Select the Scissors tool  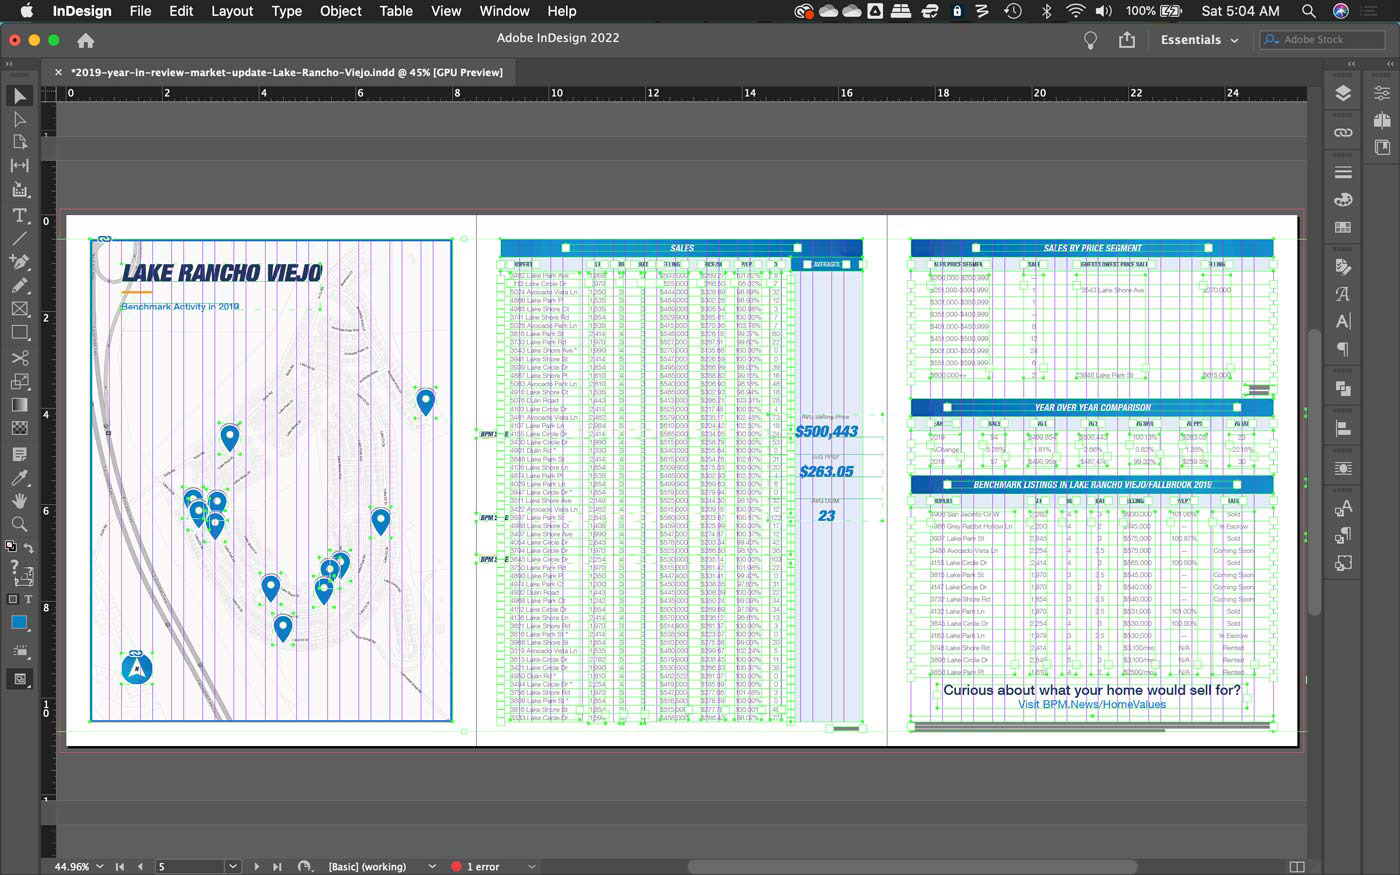19,357
